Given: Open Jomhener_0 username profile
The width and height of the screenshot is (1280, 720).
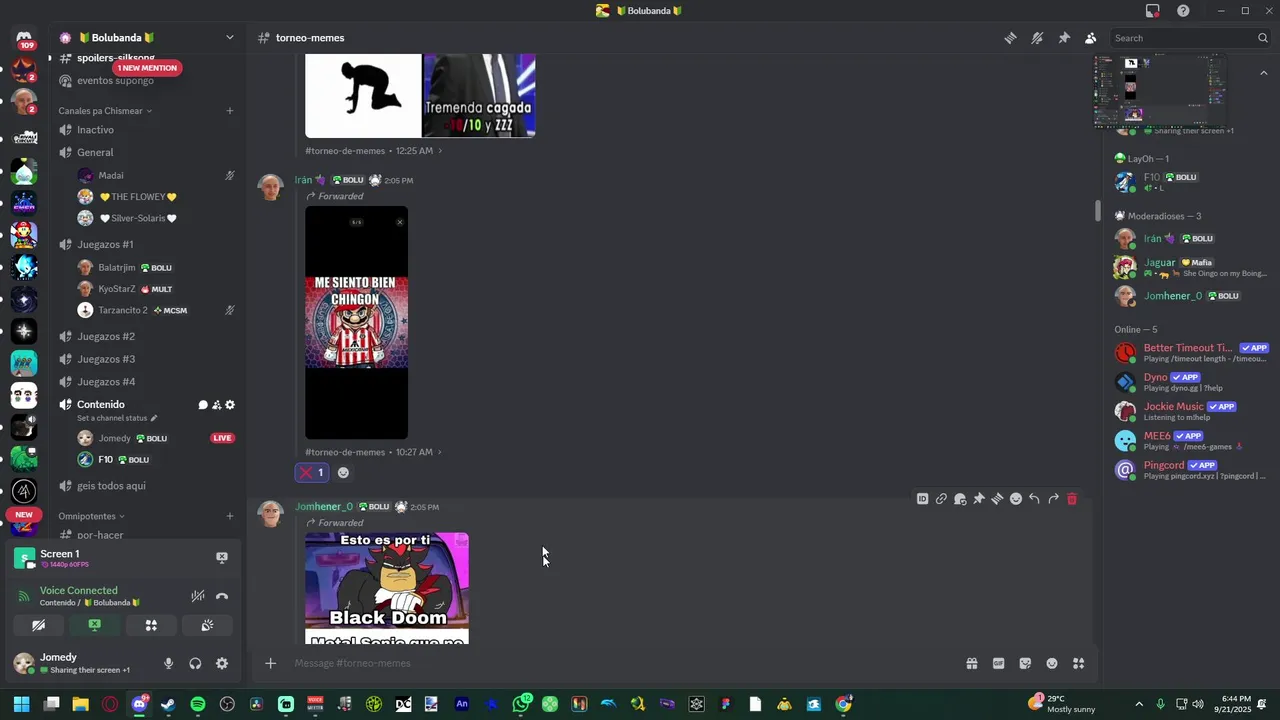Looking at the screenshot, I should tap(323, 507).
